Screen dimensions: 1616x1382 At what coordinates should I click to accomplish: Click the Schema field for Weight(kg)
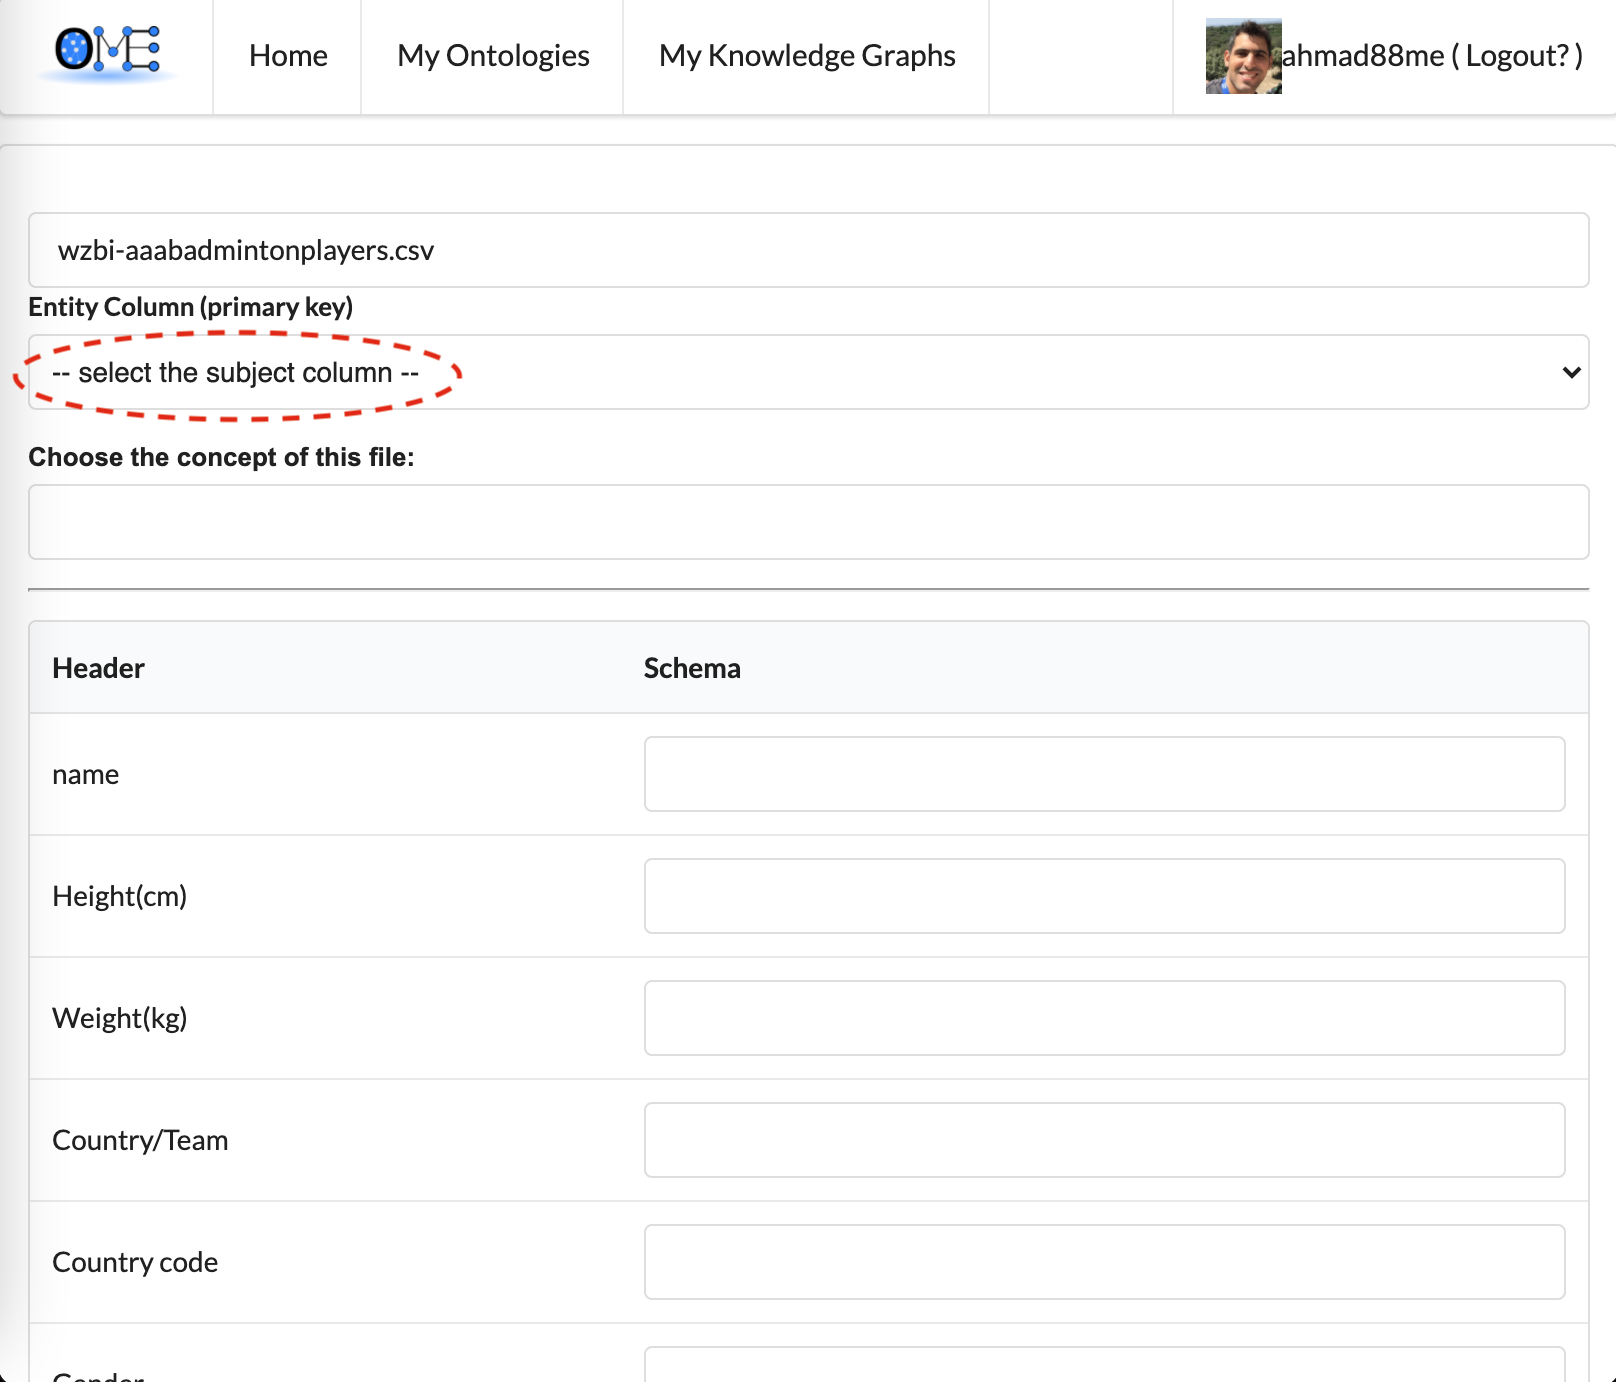click(x=1104, y=1018)
